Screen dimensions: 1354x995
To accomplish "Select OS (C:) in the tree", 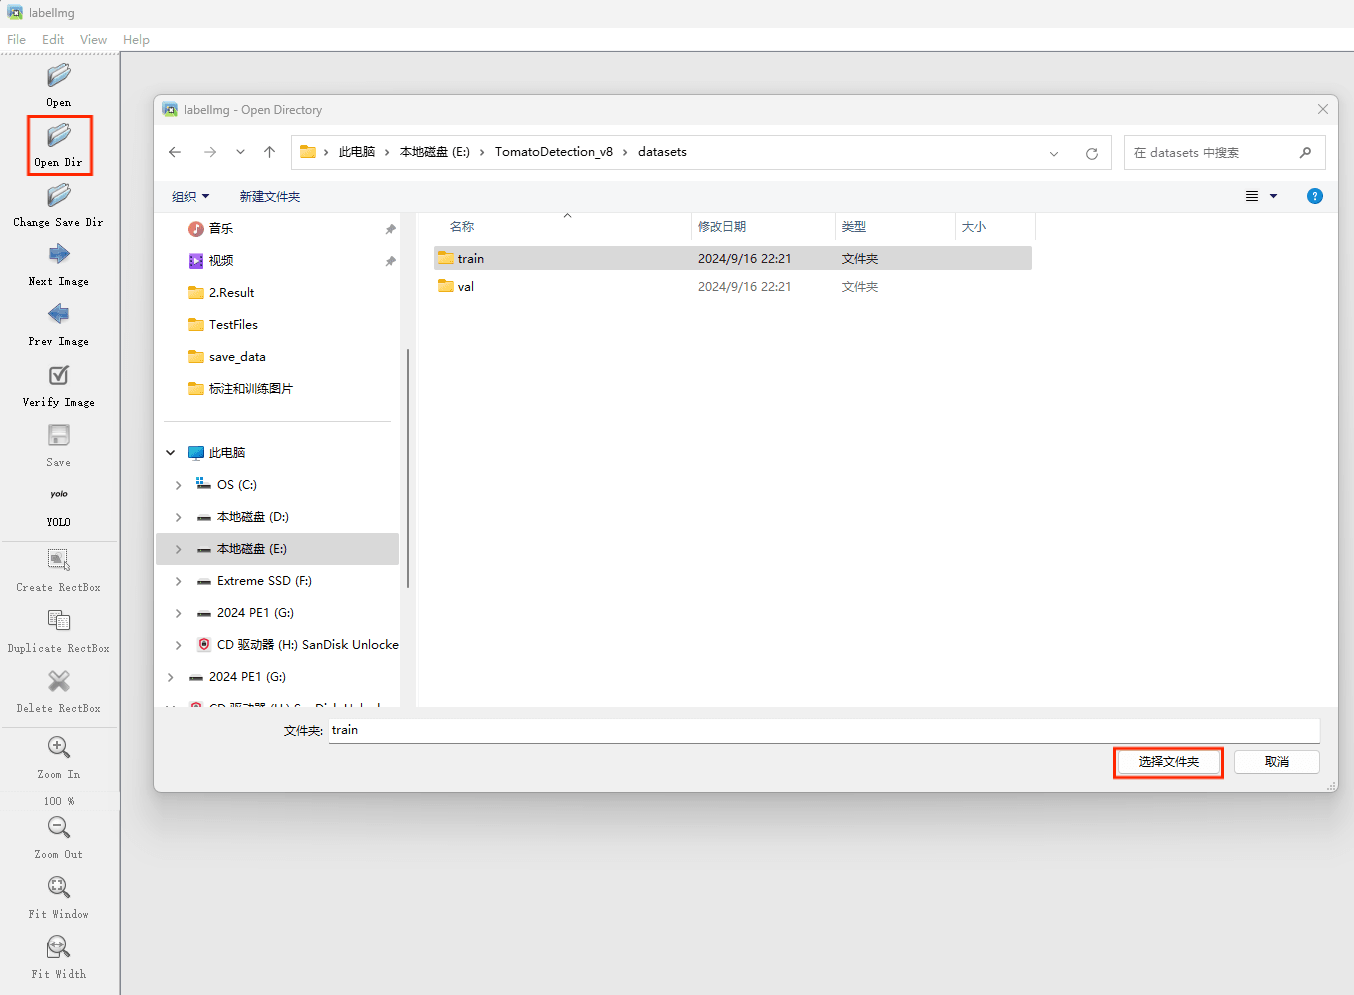I will [x=237, y=485].
